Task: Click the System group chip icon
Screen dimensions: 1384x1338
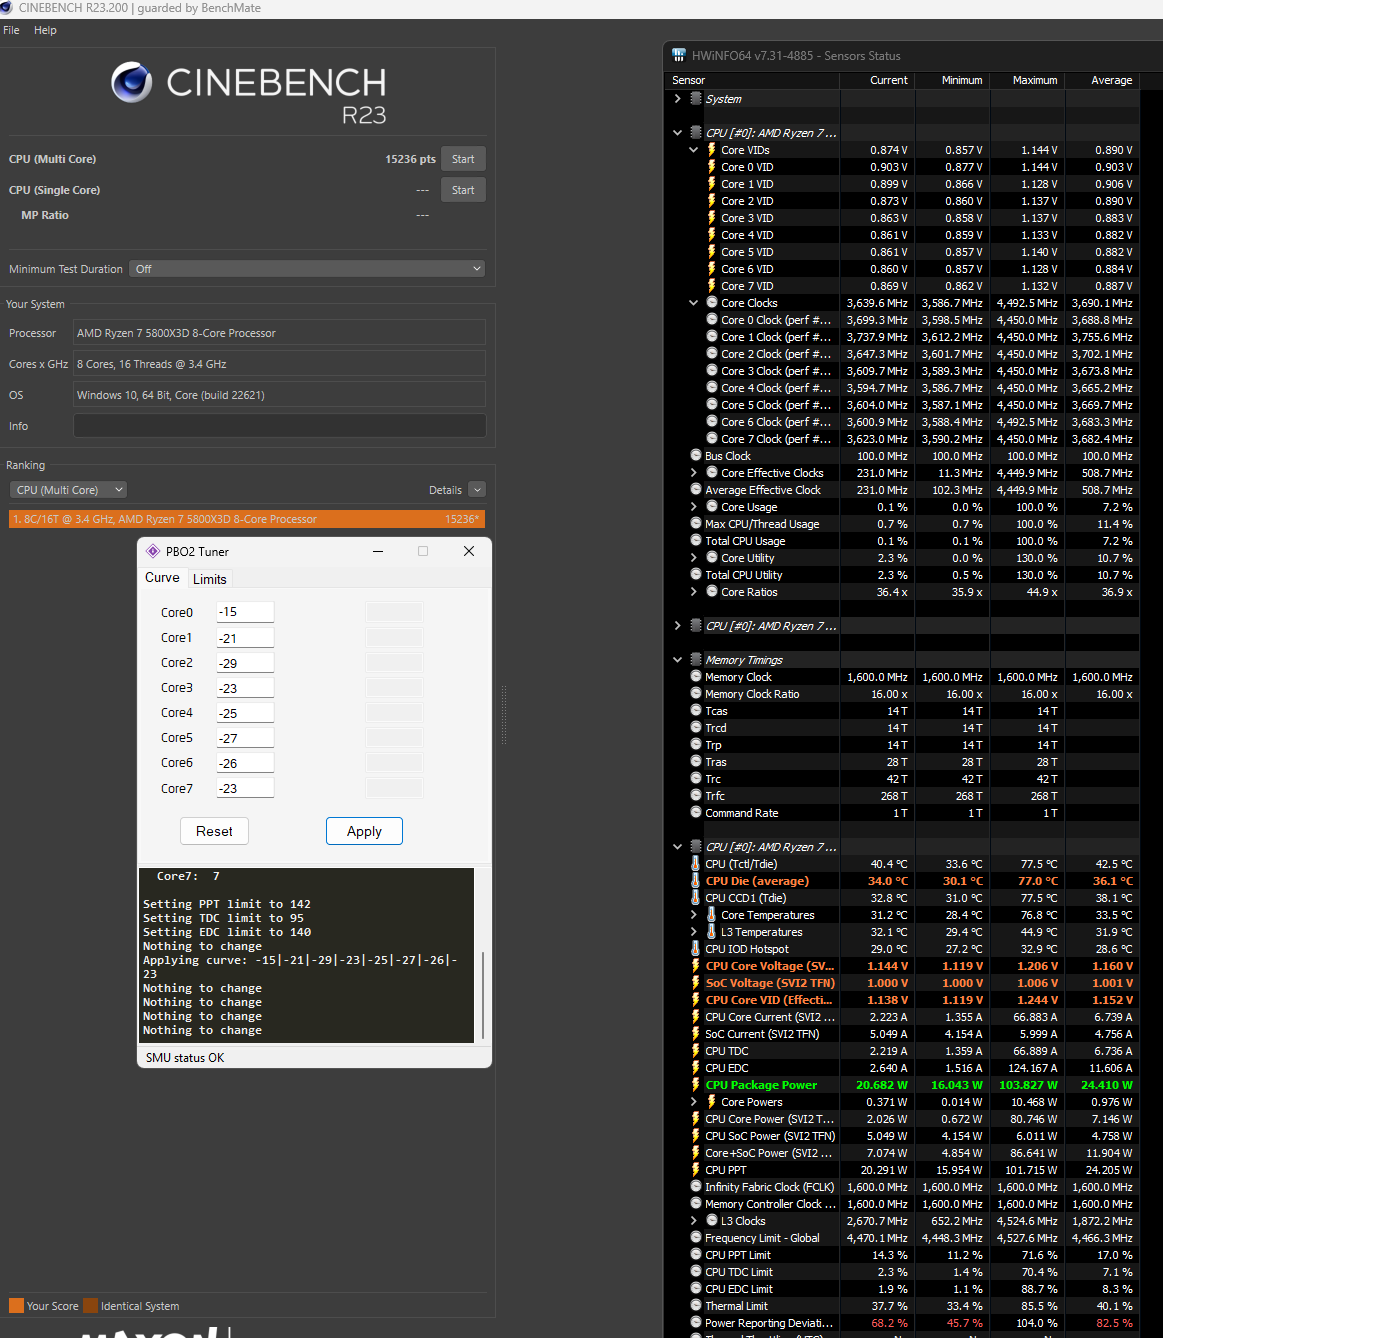Action: (x=696, y=98)
